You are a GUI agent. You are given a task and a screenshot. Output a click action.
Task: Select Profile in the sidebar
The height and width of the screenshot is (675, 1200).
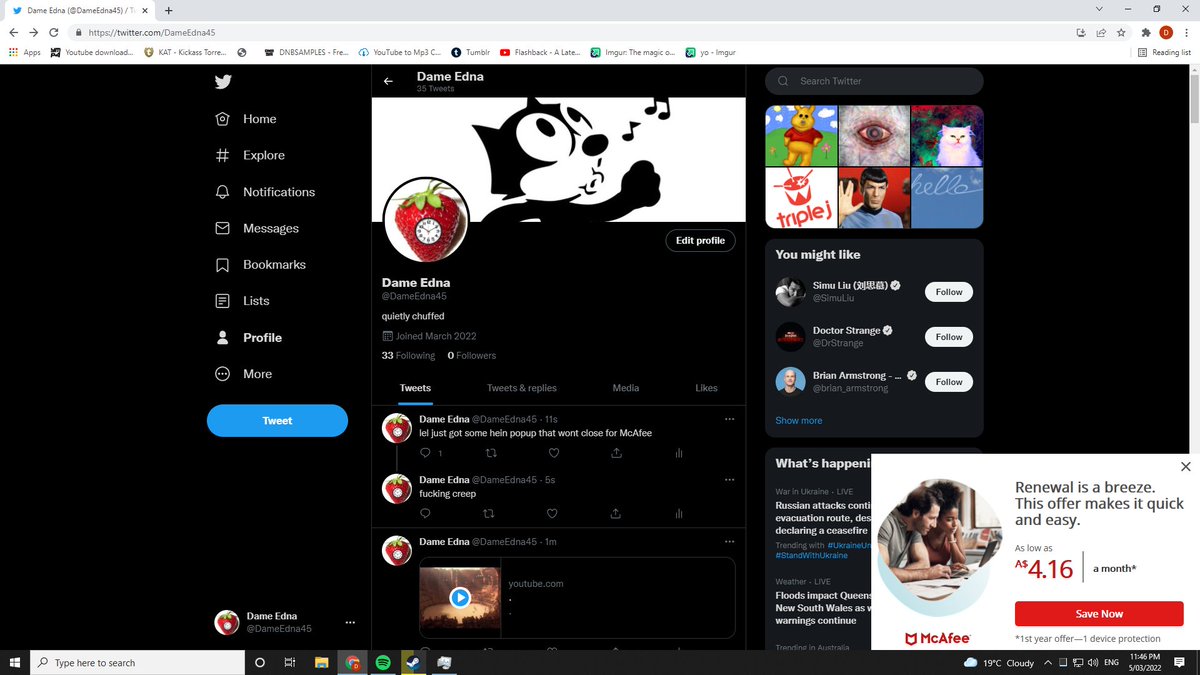[x=248, y=338]
